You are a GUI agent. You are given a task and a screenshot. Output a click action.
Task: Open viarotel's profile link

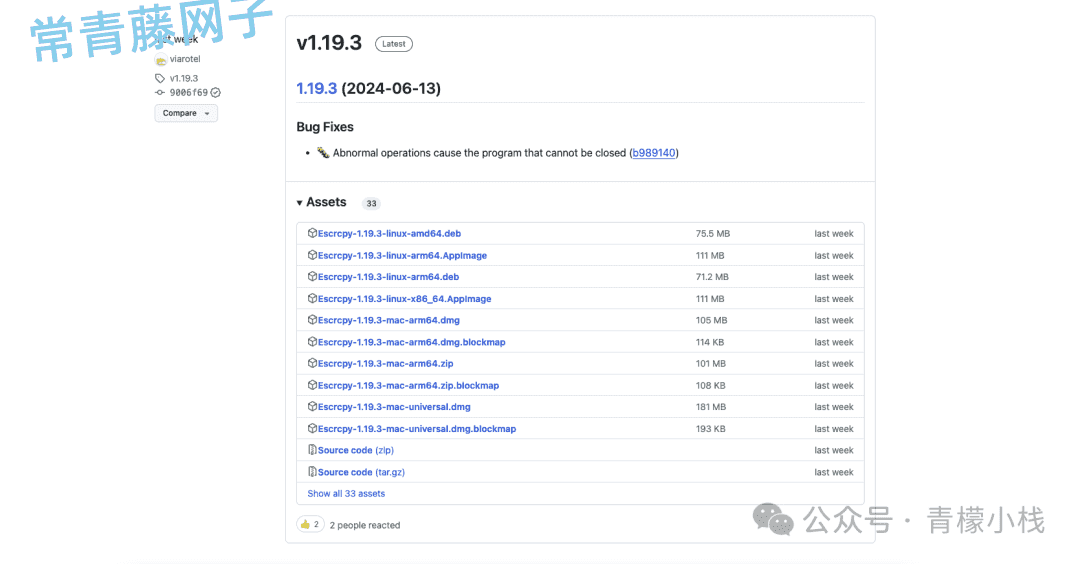[x=185, y=59]
